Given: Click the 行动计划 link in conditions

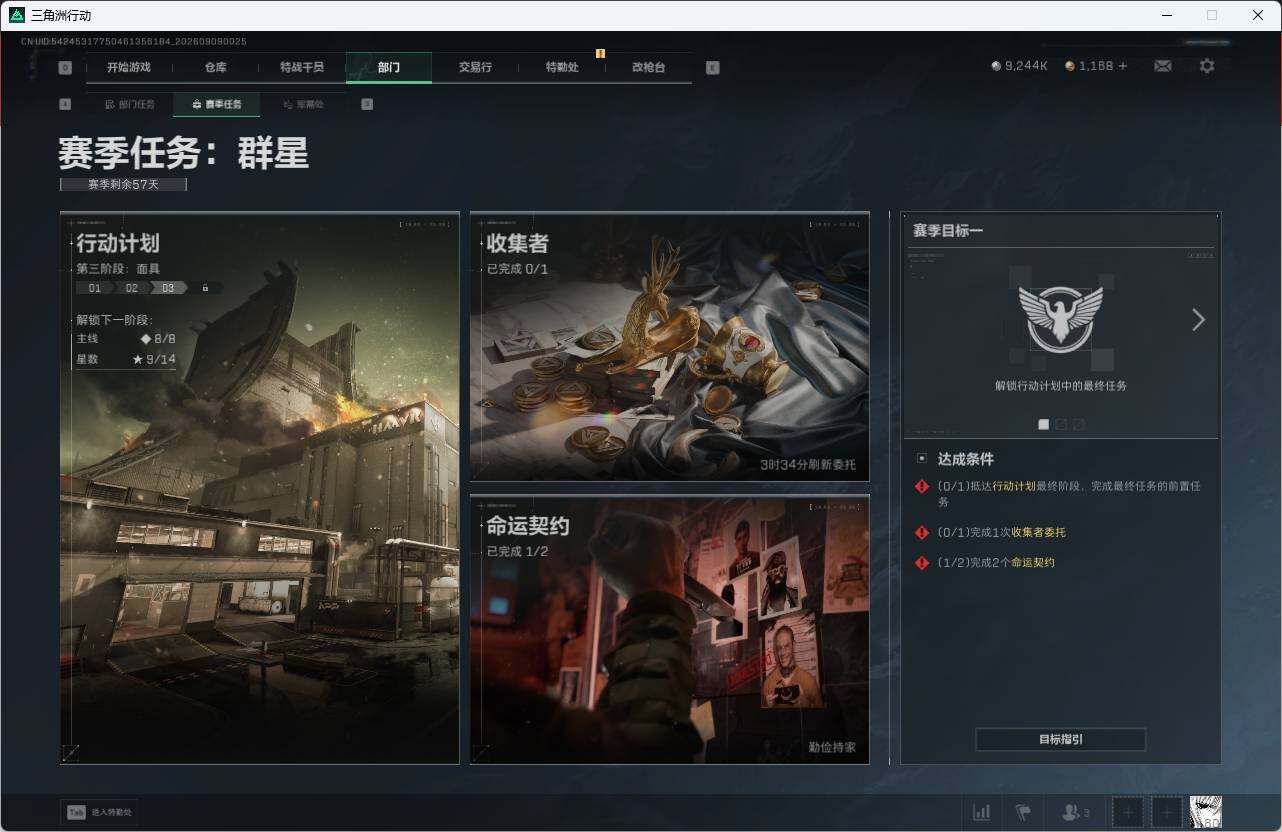Looking at the screenshot, I should (x=1014, y=486).
